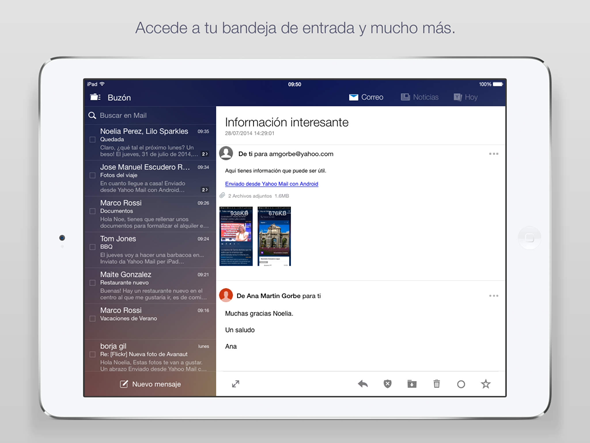Focus the Buscar en Mail field
Image resolution: width=590 pixels, height=443 pixels.
[150, 115]
